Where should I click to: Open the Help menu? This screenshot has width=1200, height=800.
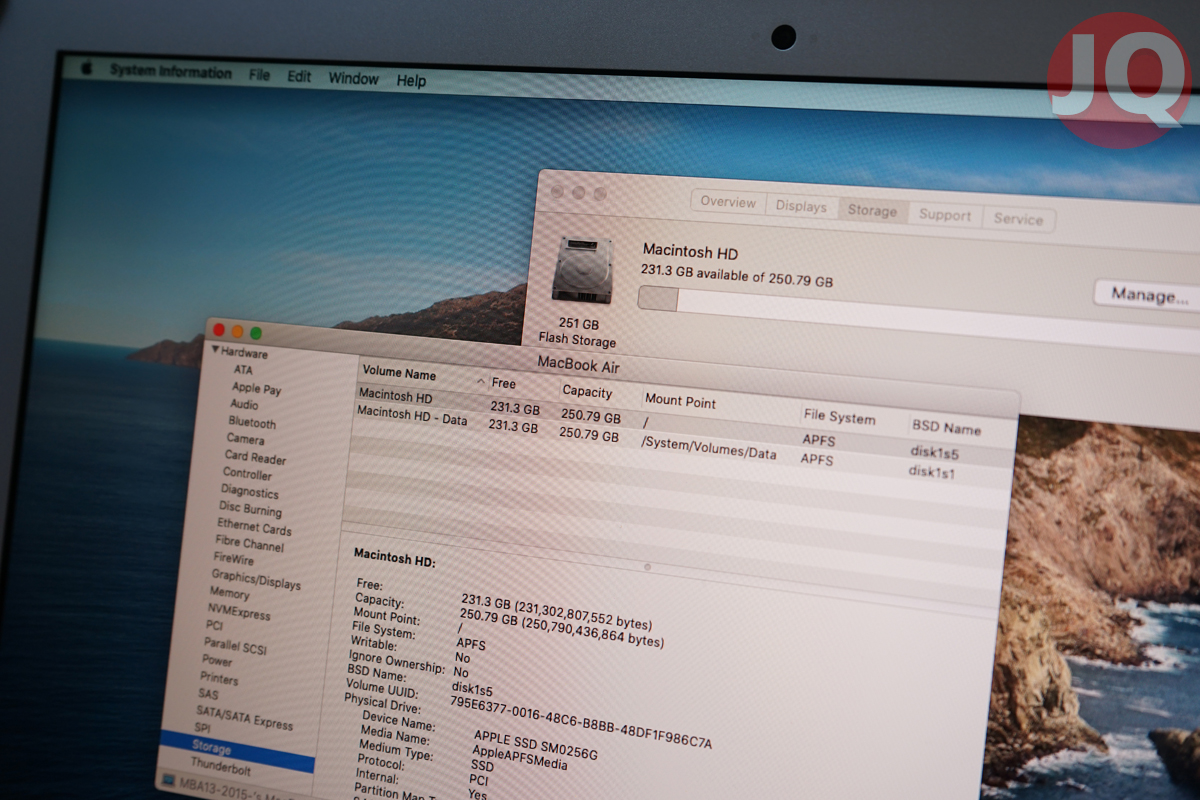pyautogui.click(x=411, y=81)
